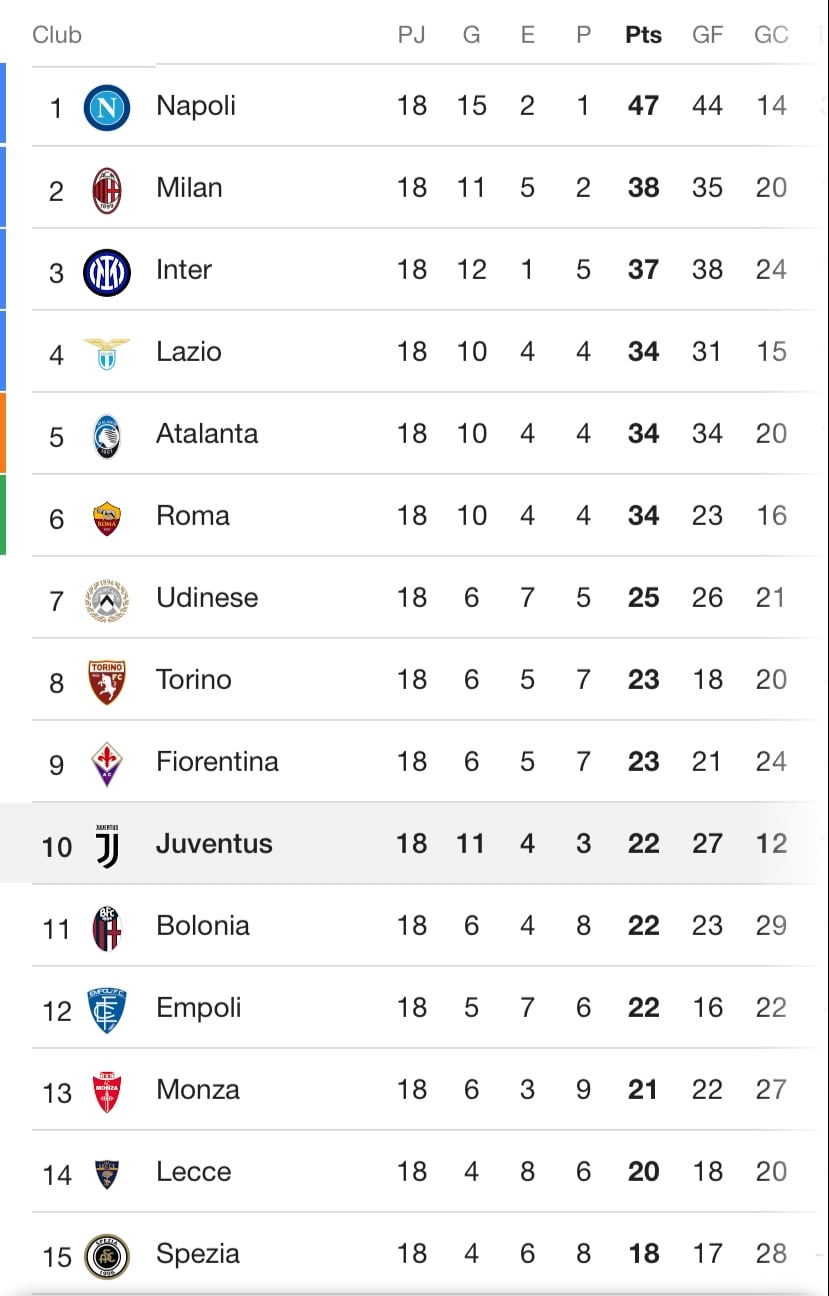Click the Roma club crest
This screenshot has width=829, height=1296.
(106, 517)
